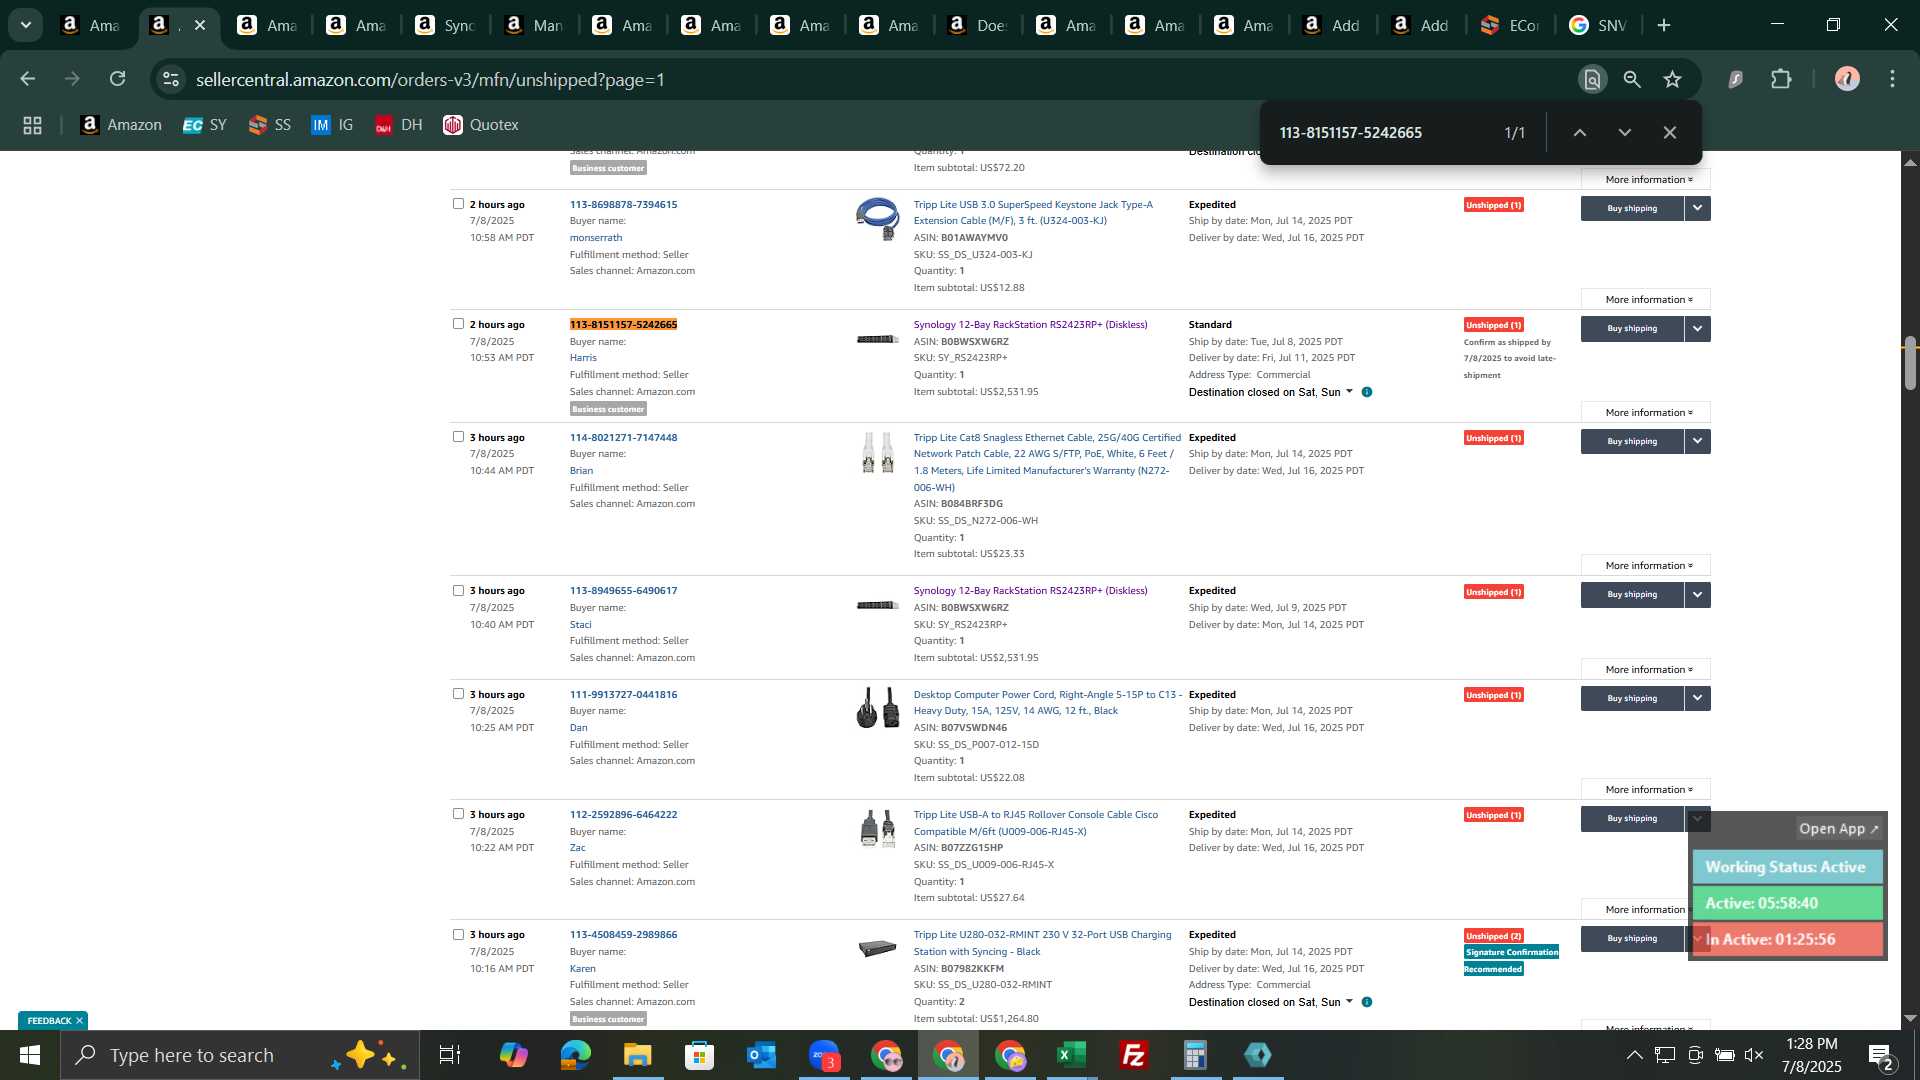Open the Chrome profile avatar
The height and width of the screenshot is (1080, 1920).
tap(1847, 79)
